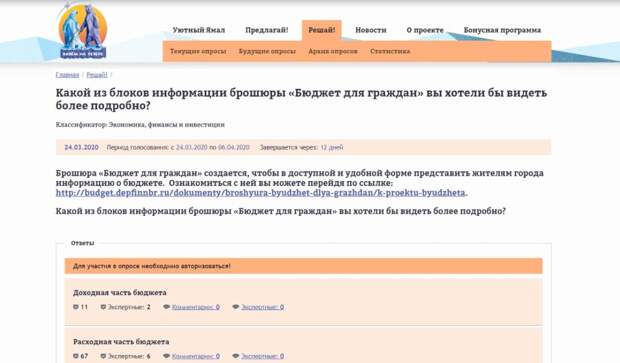
Task: Open Комментариев link under Доходная часть бюджета
Action: click(x=195, y=307)
